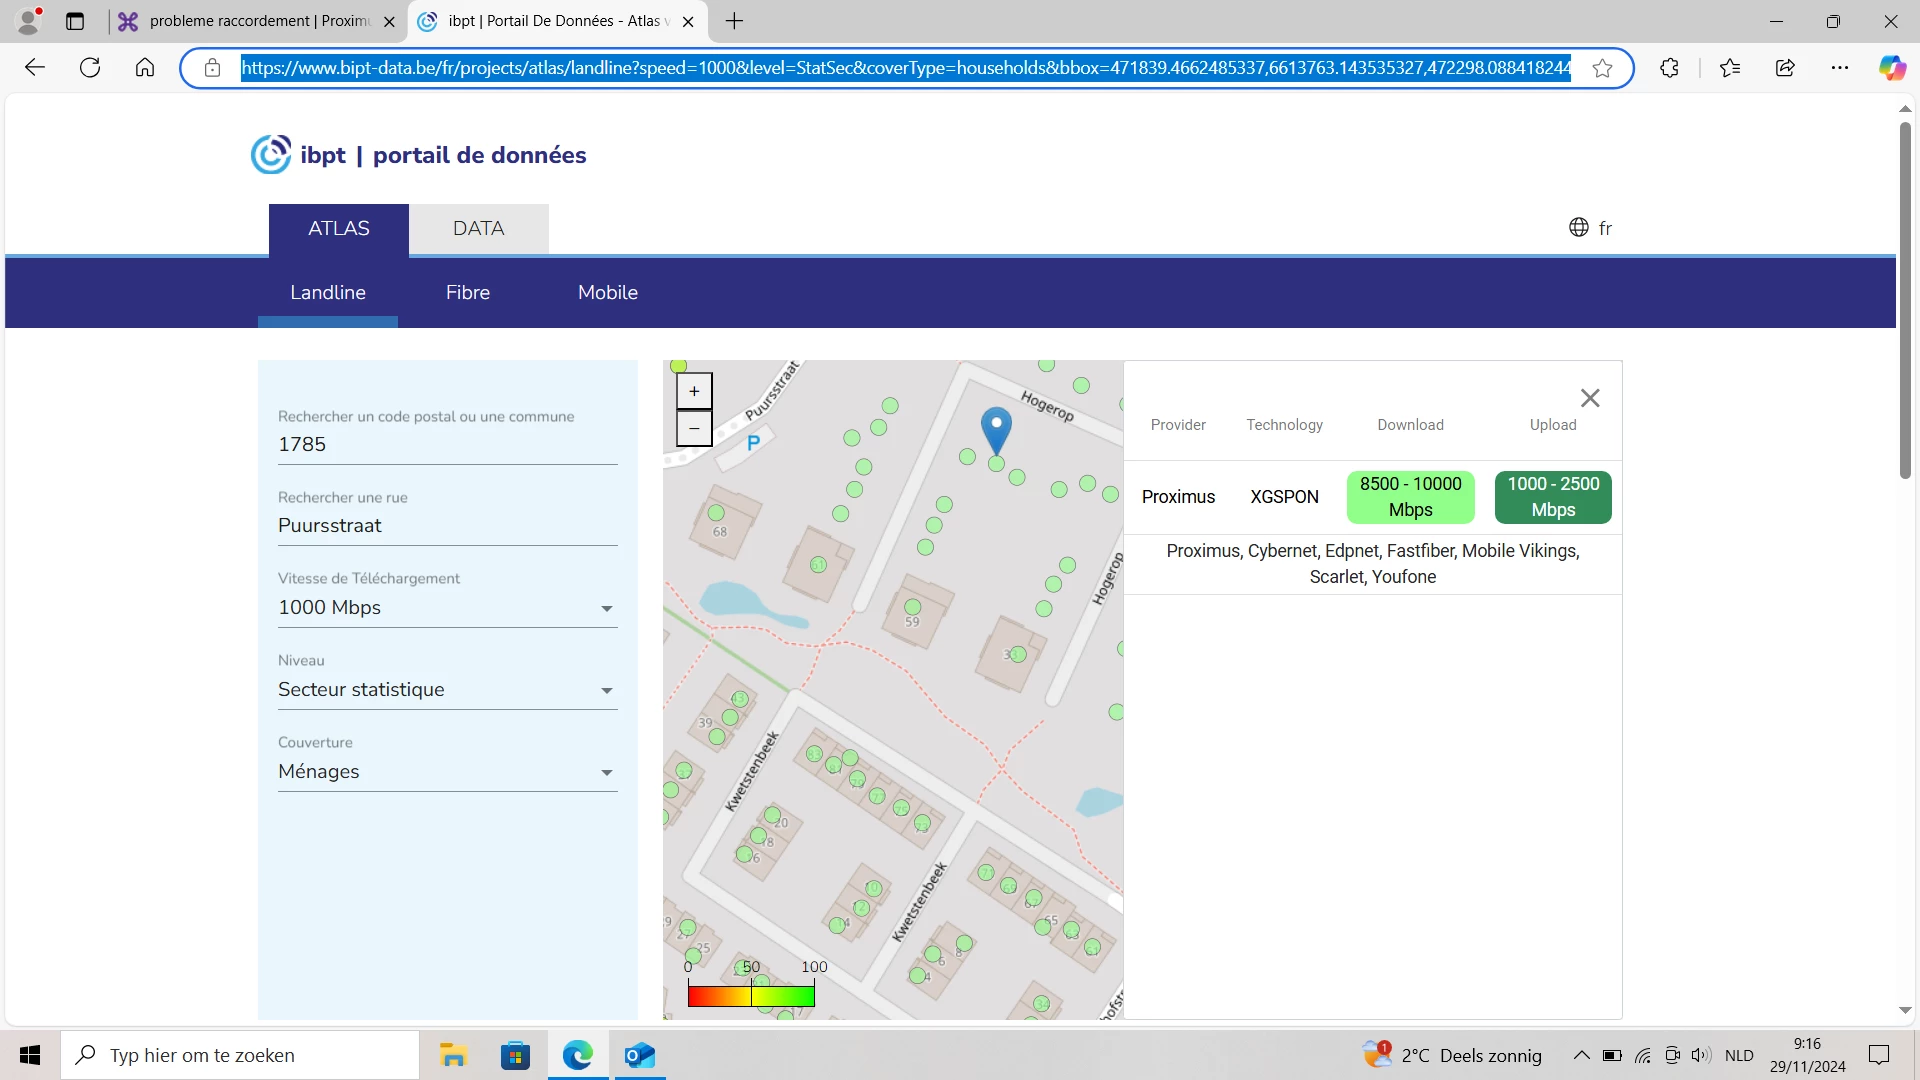
Task: Add page to favorites star icon
Action: [x=1602, y=68]
